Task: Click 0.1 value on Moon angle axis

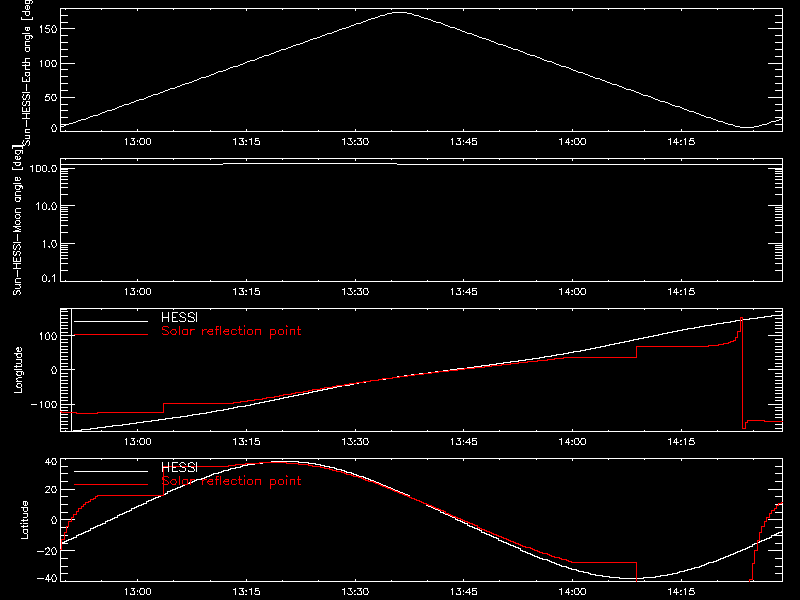Action: 49,279
